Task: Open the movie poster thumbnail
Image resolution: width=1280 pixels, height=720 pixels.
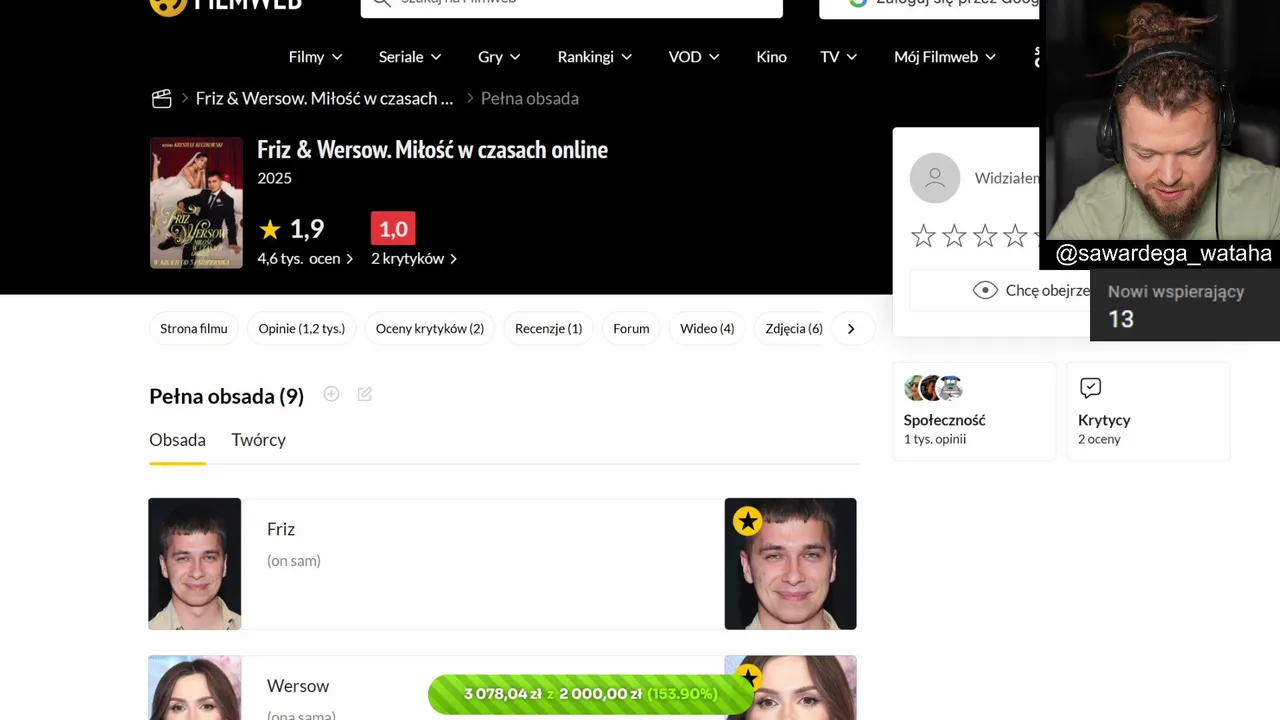Action: [x=196, y=203]
